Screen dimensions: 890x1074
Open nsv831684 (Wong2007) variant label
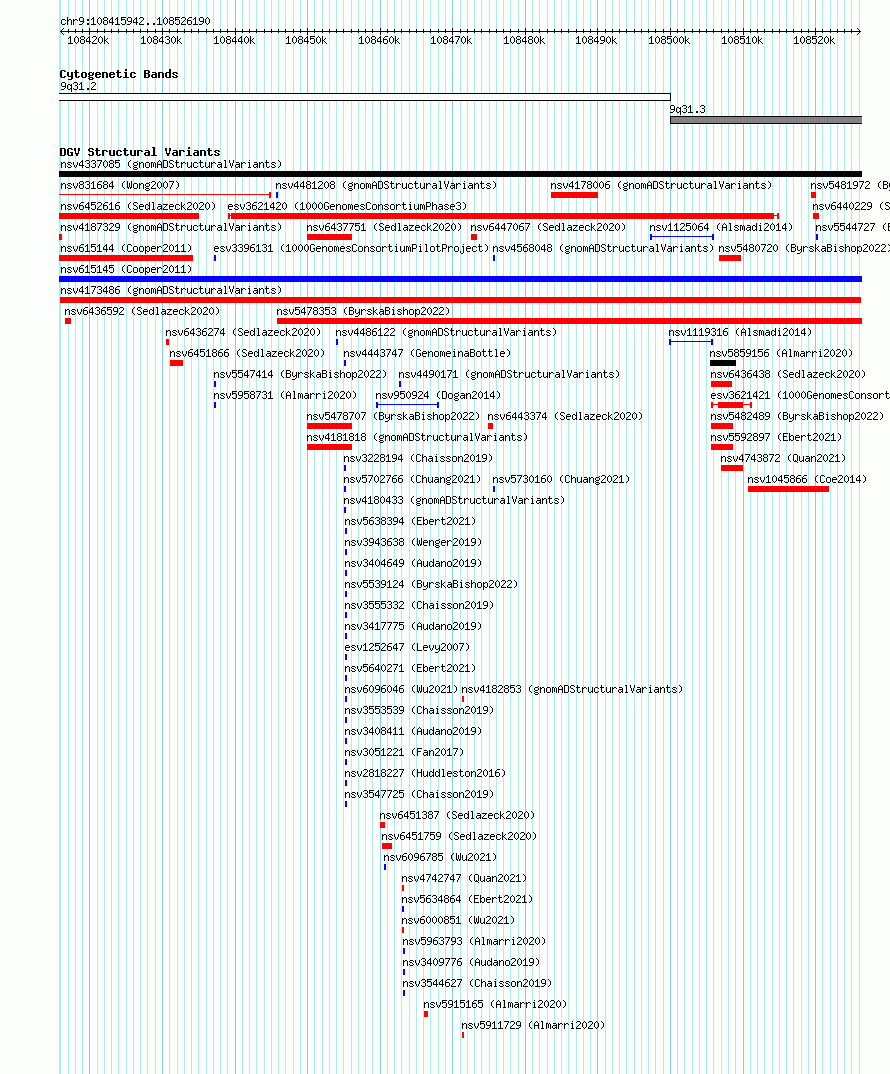pos(120,186)
